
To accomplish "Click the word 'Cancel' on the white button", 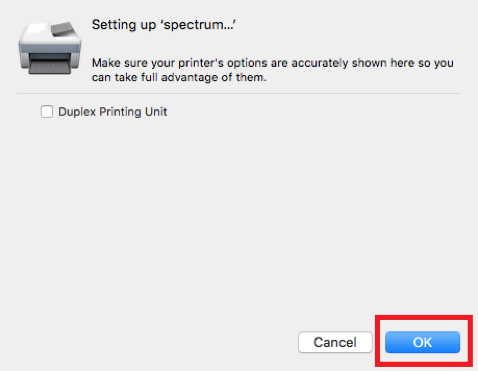I will 335,342.
